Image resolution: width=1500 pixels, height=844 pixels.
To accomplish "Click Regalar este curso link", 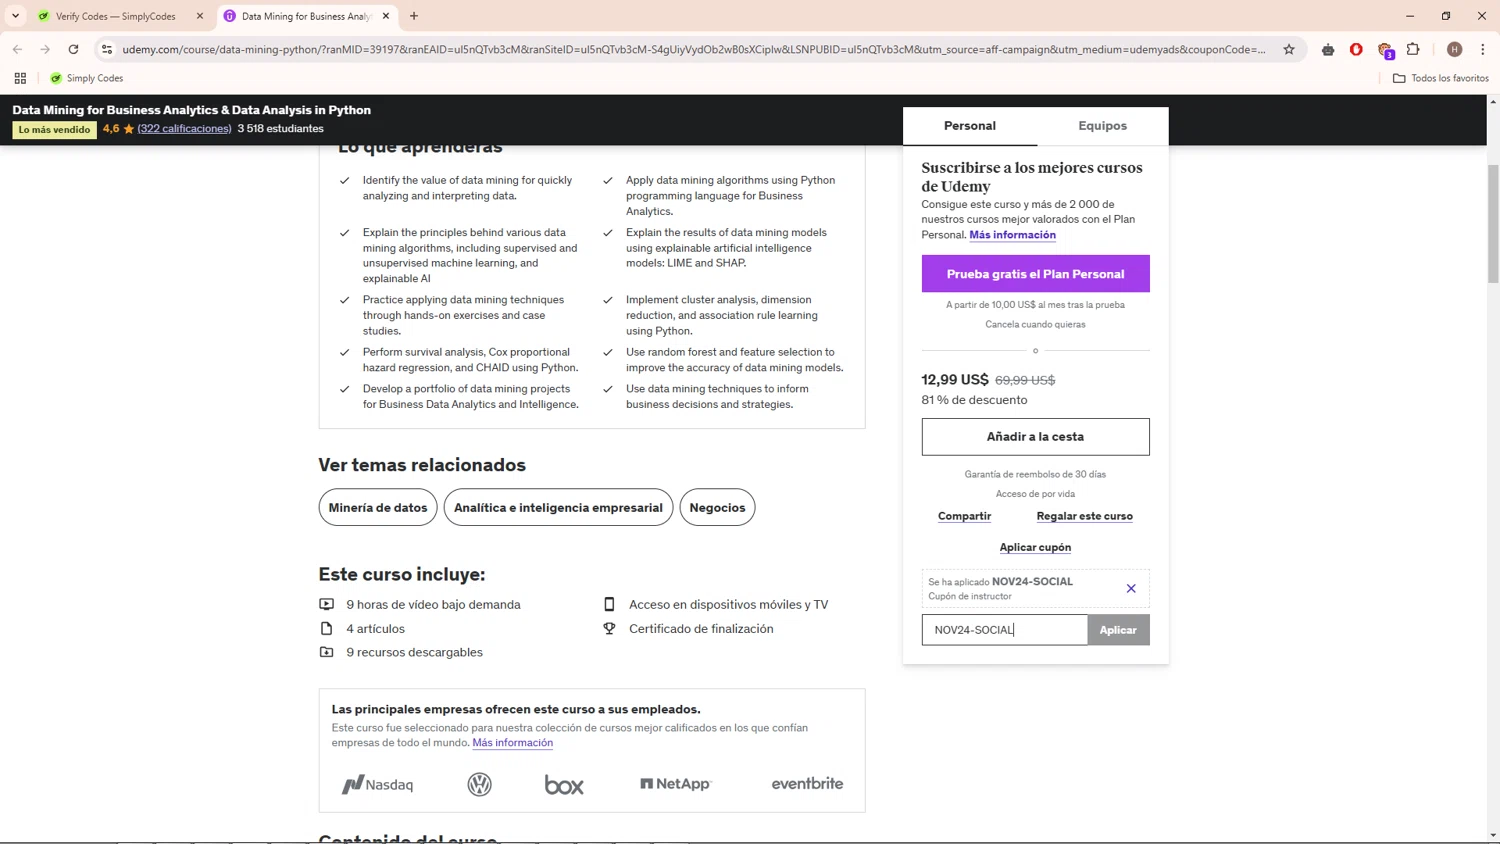I will 1084,516.
